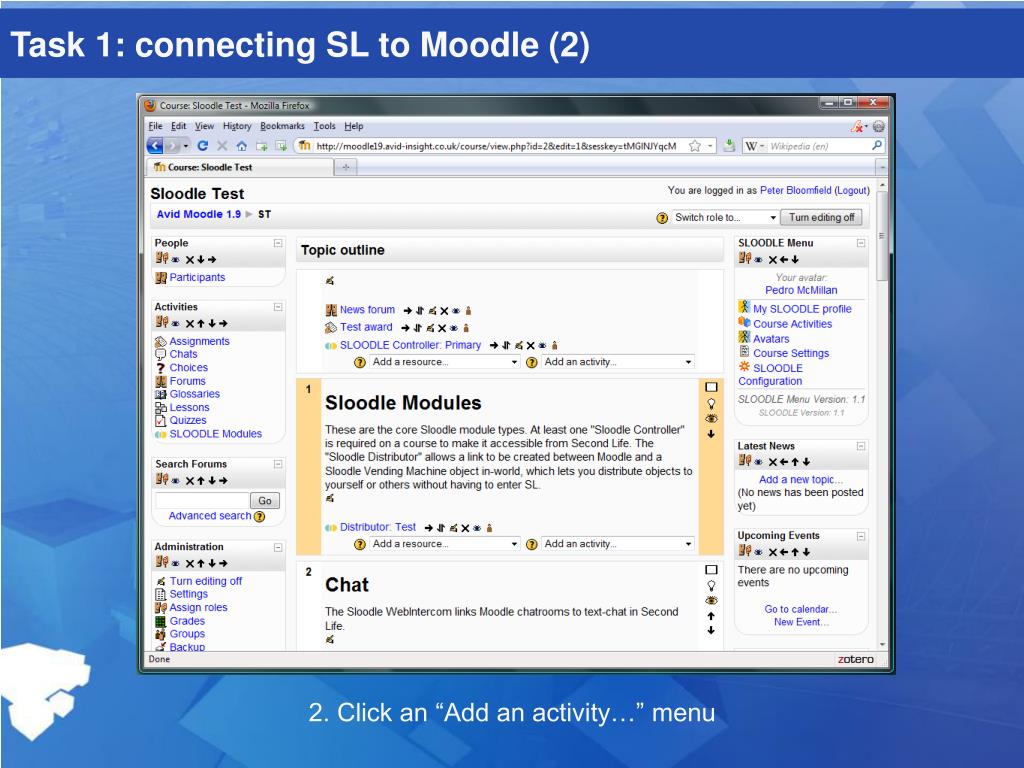Click edit summary icon under Sloodle Modules text
The width and height of the screenshot is (1024, 768).
[330, 498]
